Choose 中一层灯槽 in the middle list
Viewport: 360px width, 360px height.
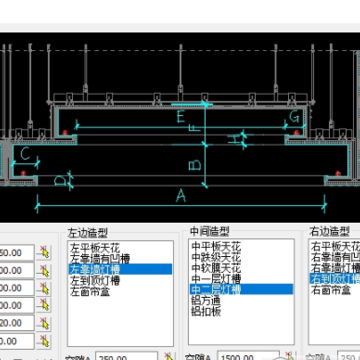coord(216,279)
